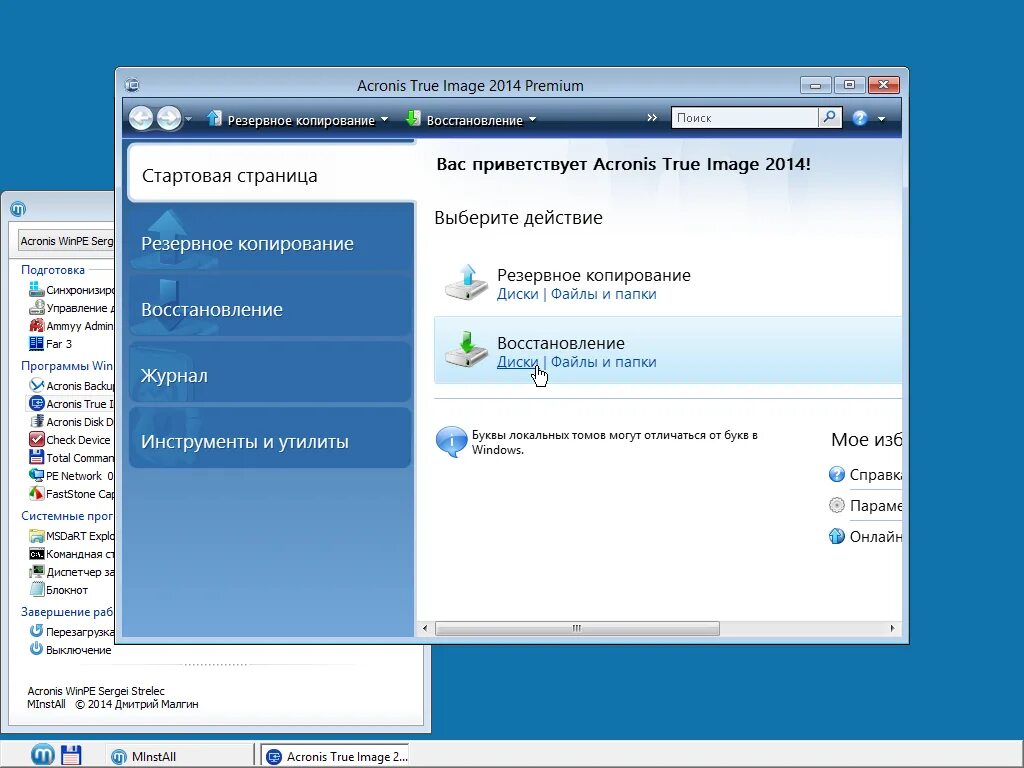Launch Total Commander from MInstAll list

pos(71,458)
